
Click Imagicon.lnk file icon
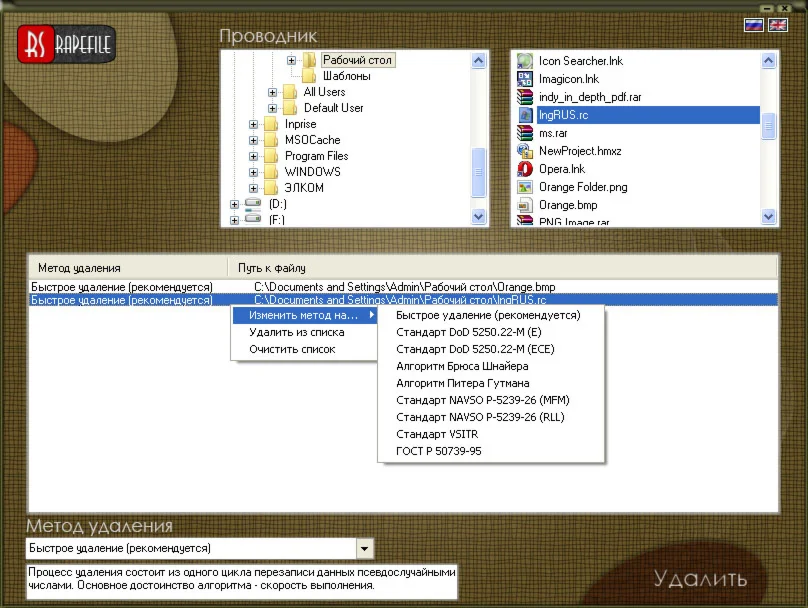[525, 79]
